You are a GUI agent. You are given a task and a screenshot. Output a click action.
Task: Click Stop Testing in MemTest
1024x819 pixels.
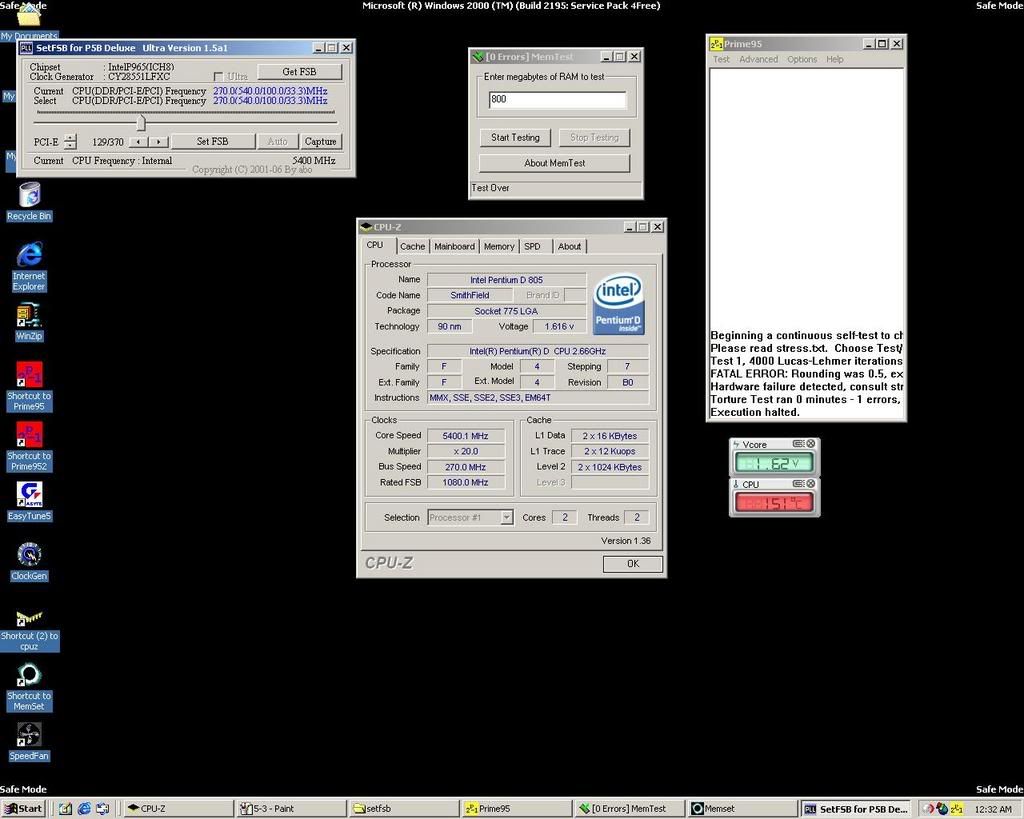pos(594,138)
